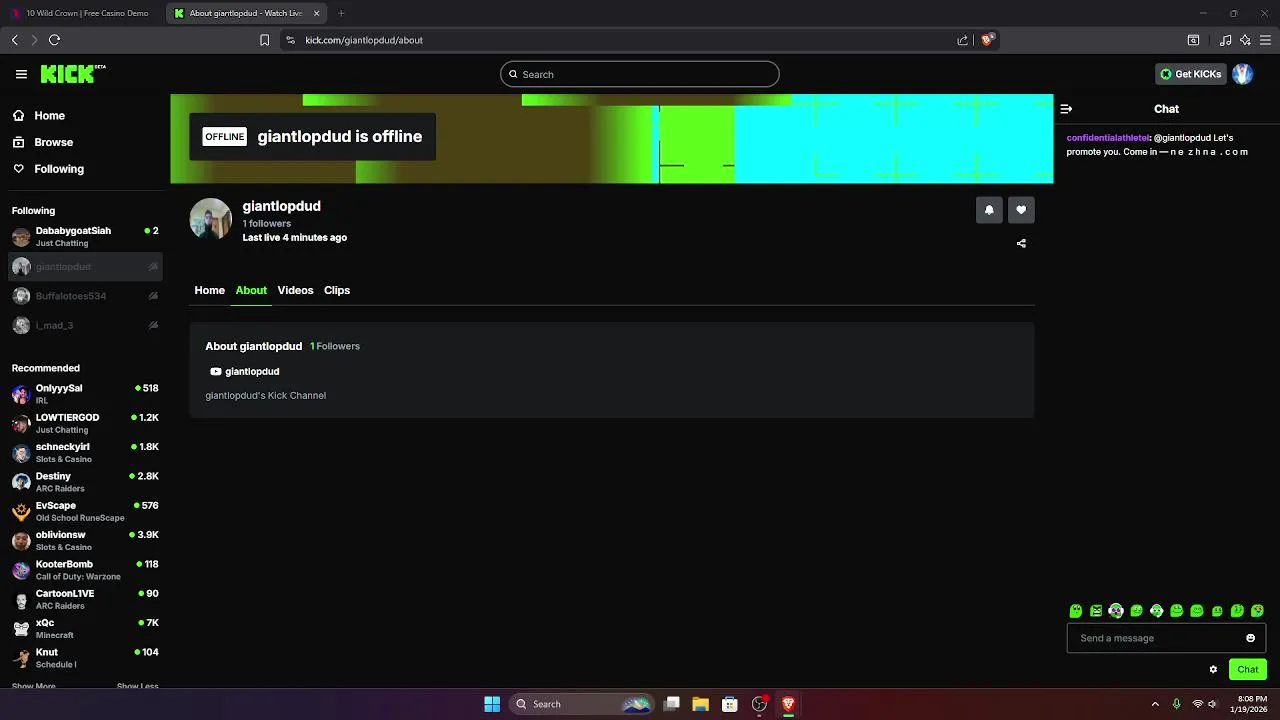
Task: Open chat settings gear icon
Action: [x=1213, y=669]
